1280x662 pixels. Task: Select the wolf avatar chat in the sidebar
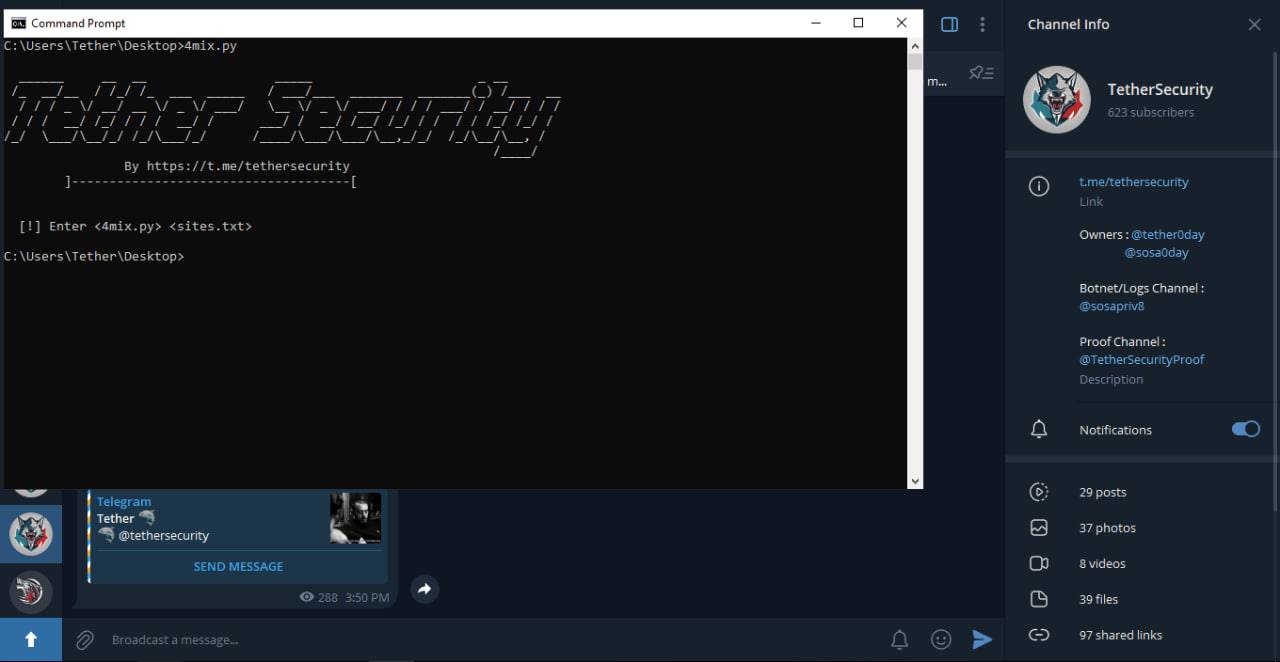pyautogui.click(x=31, y=534)
